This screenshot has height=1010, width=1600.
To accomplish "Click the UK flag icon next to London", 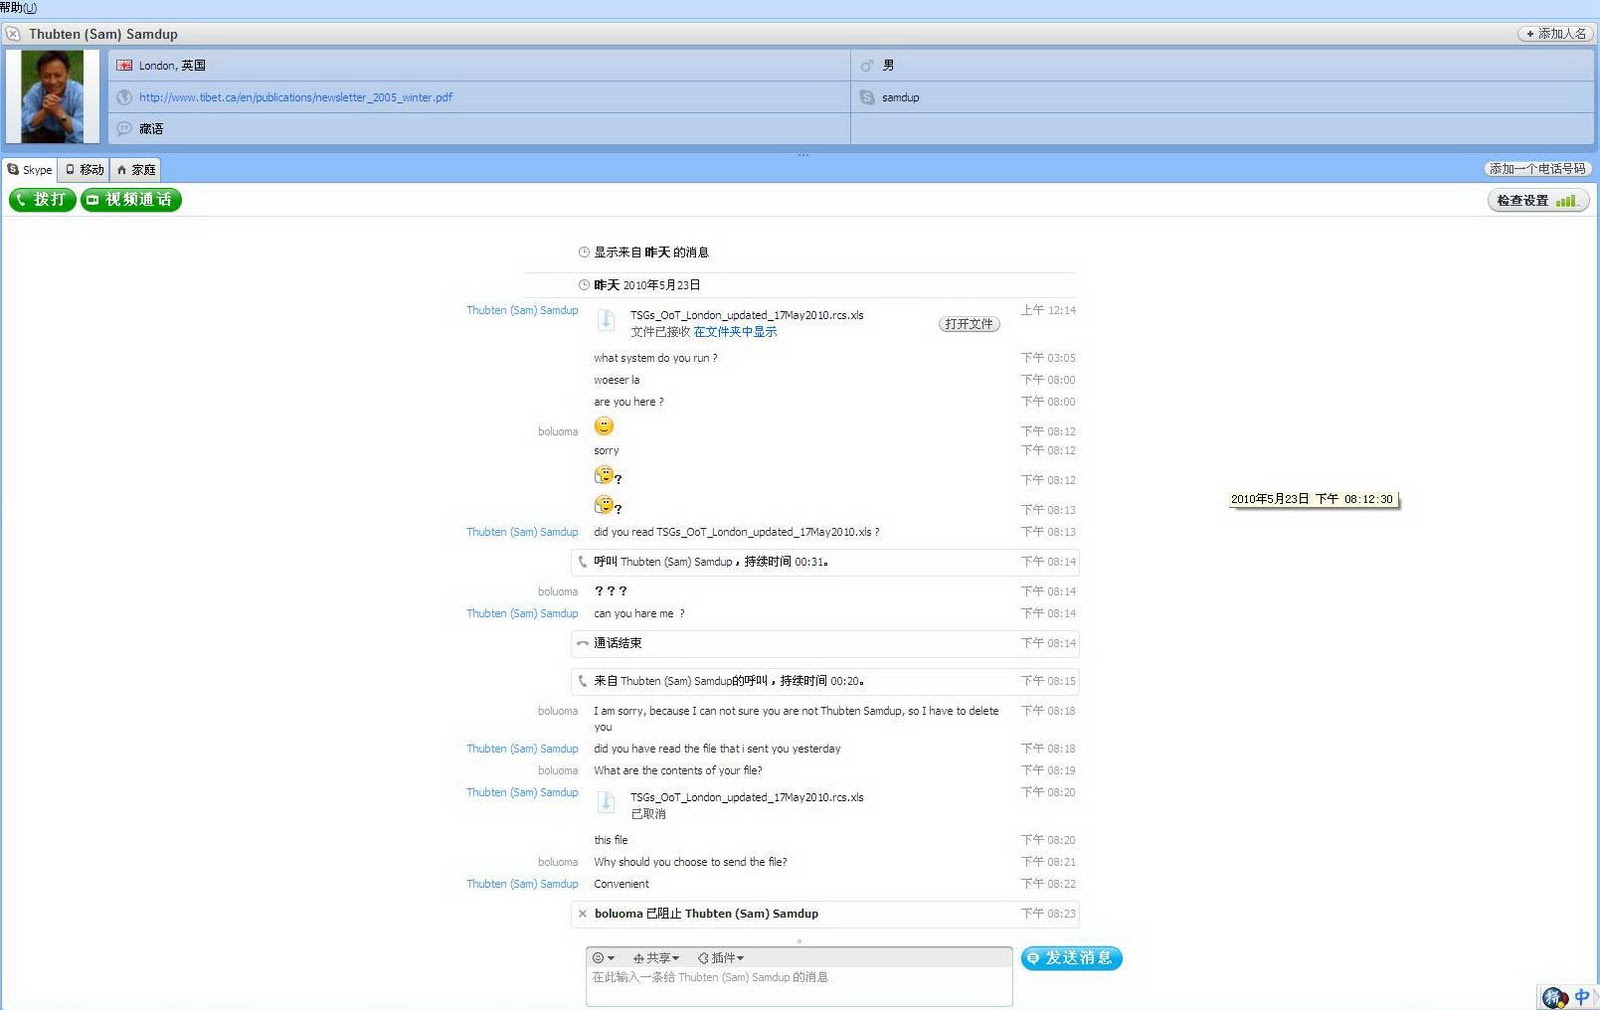I will (124, 65).
